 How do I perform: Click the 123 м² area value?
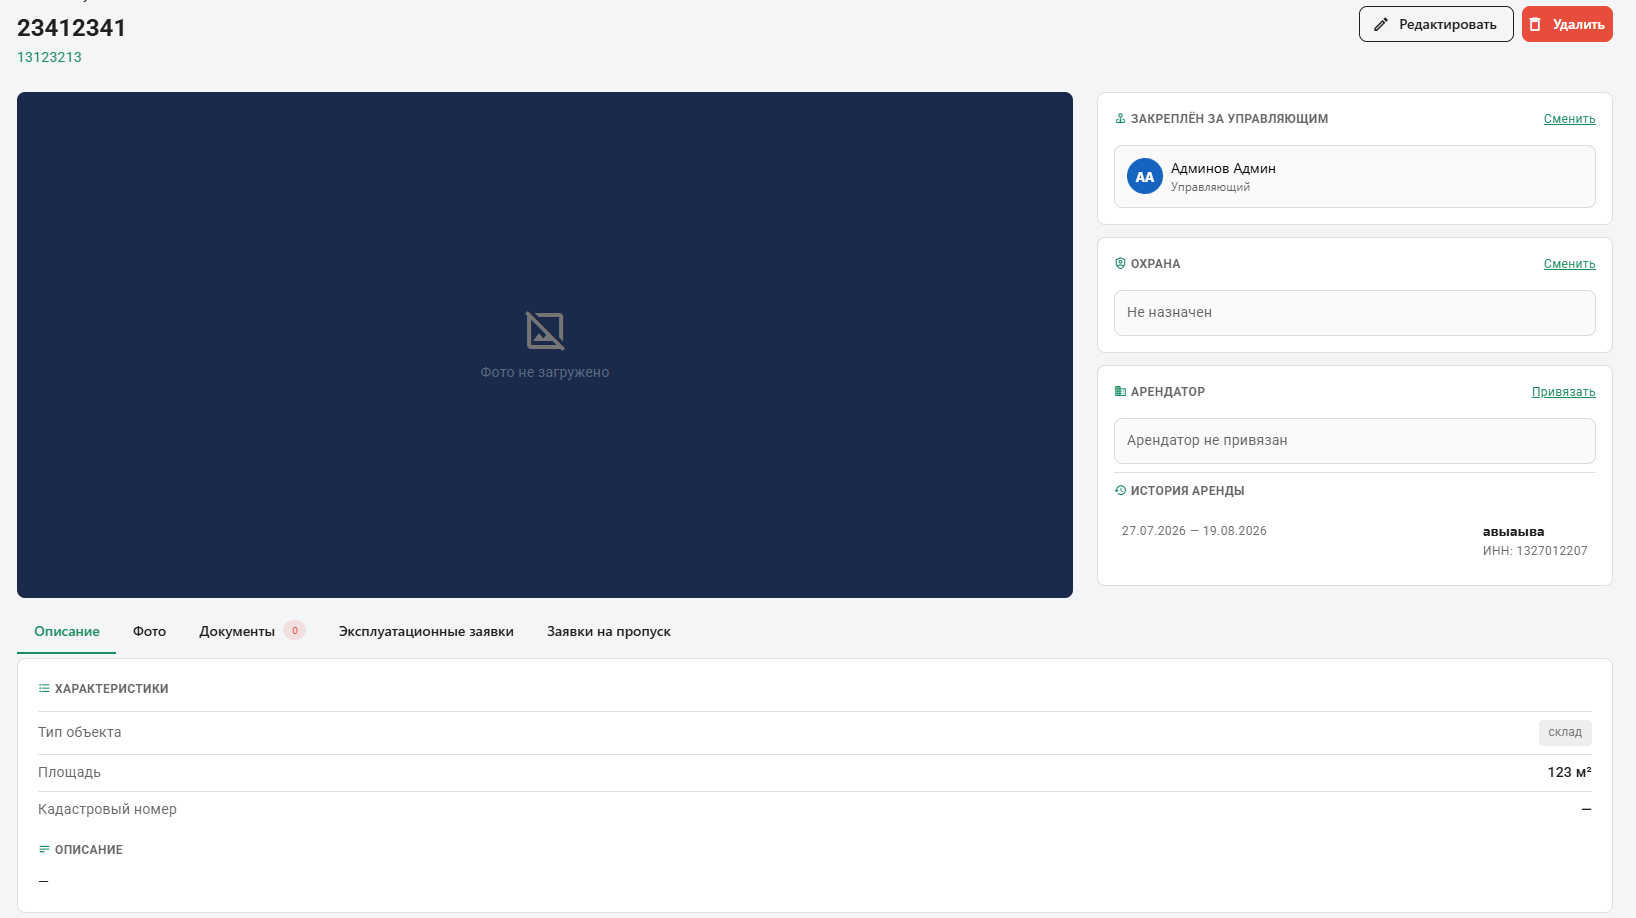(x=1569, y=772)
